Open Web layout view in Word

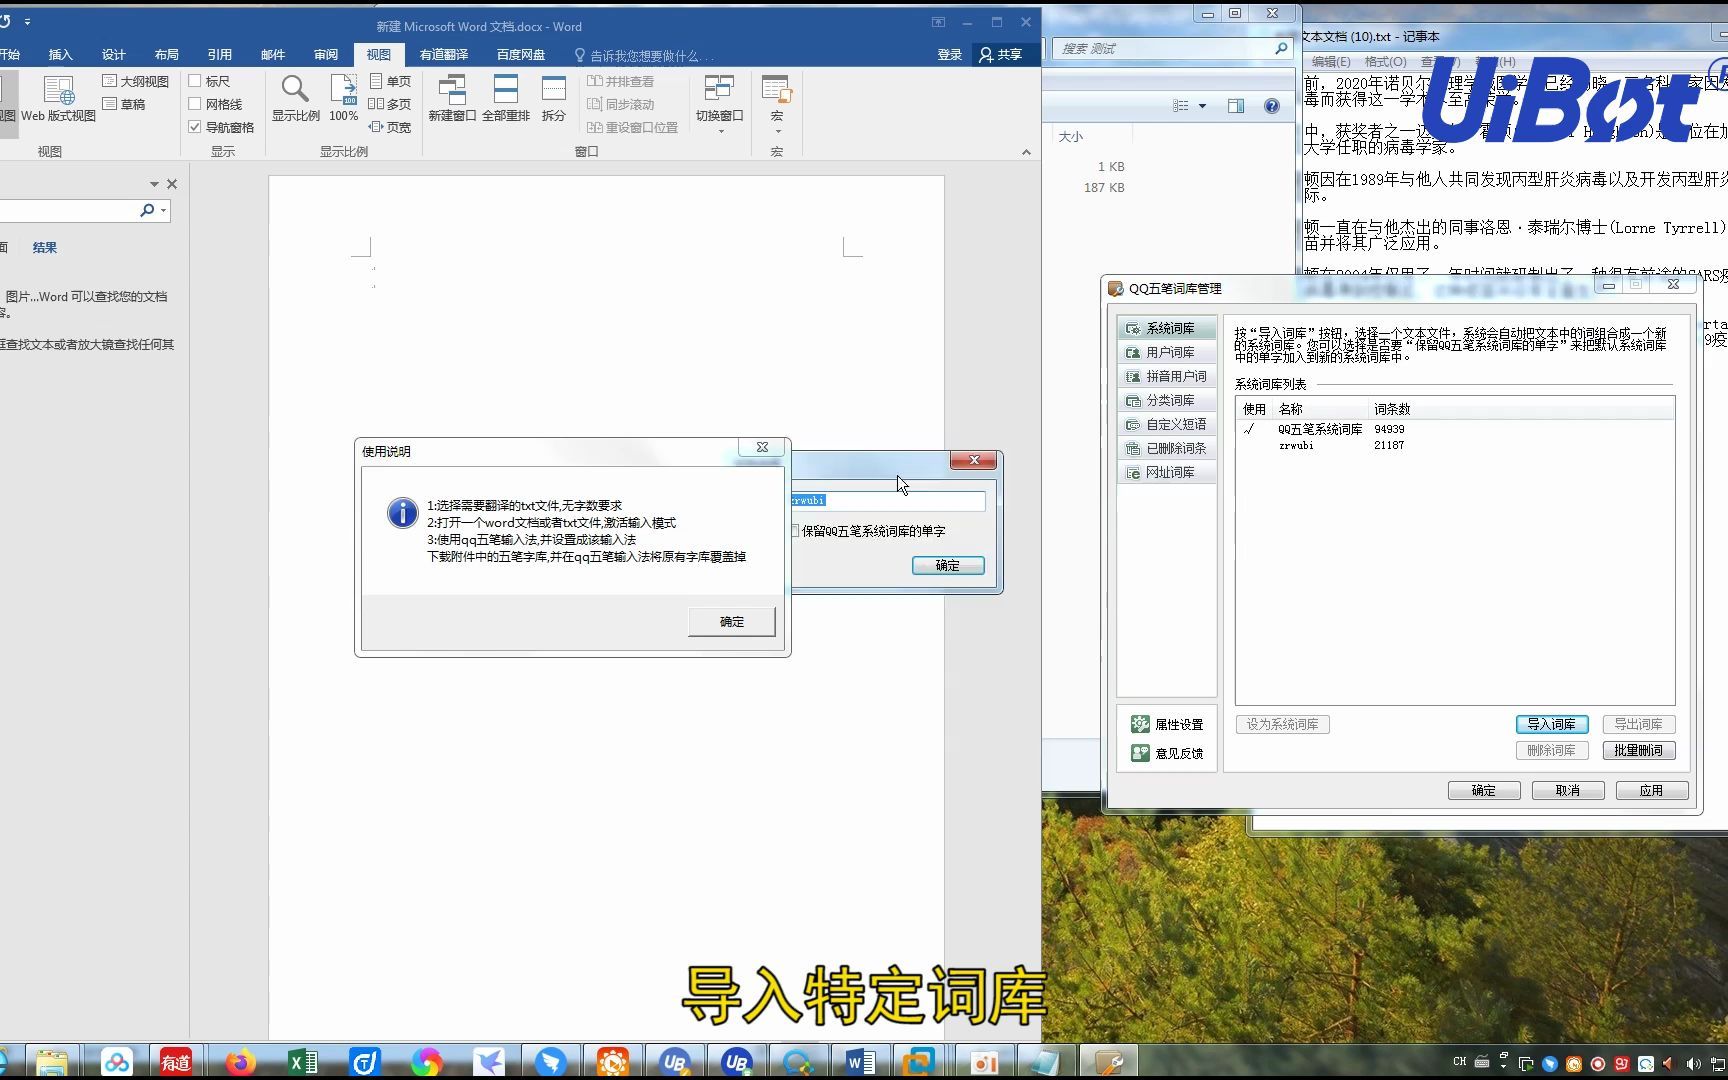[x=58, y=100]
